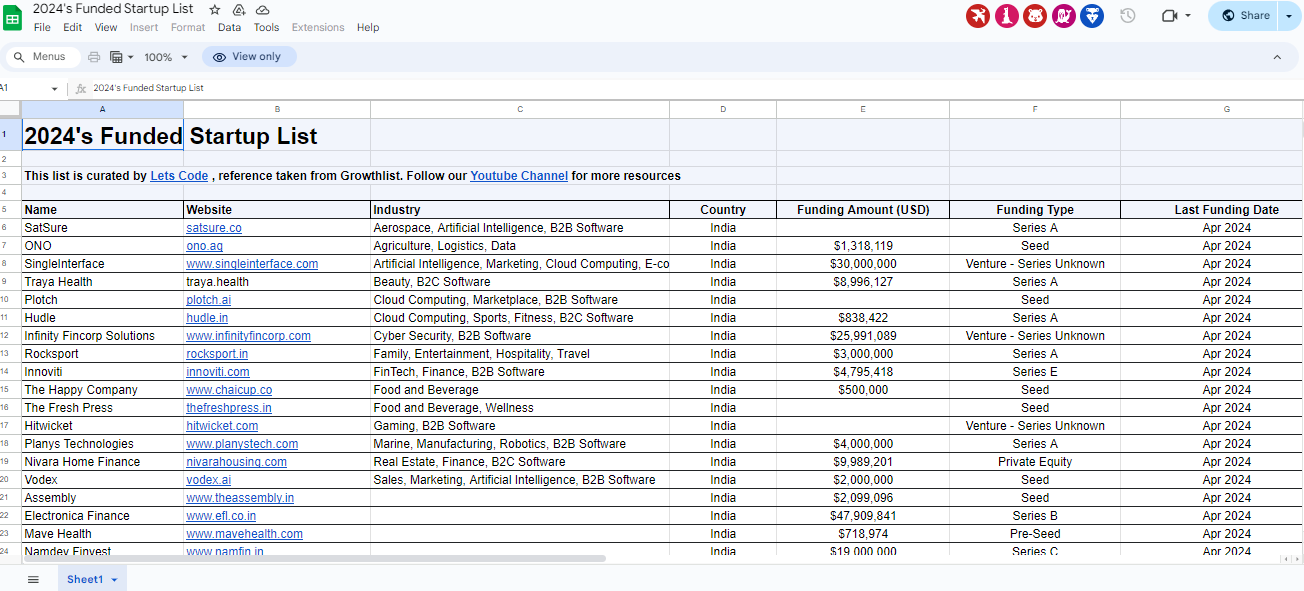Viewport: 1304px width, 591px height.
Task: Open the View menu
Action: click(x=106, y=28)
